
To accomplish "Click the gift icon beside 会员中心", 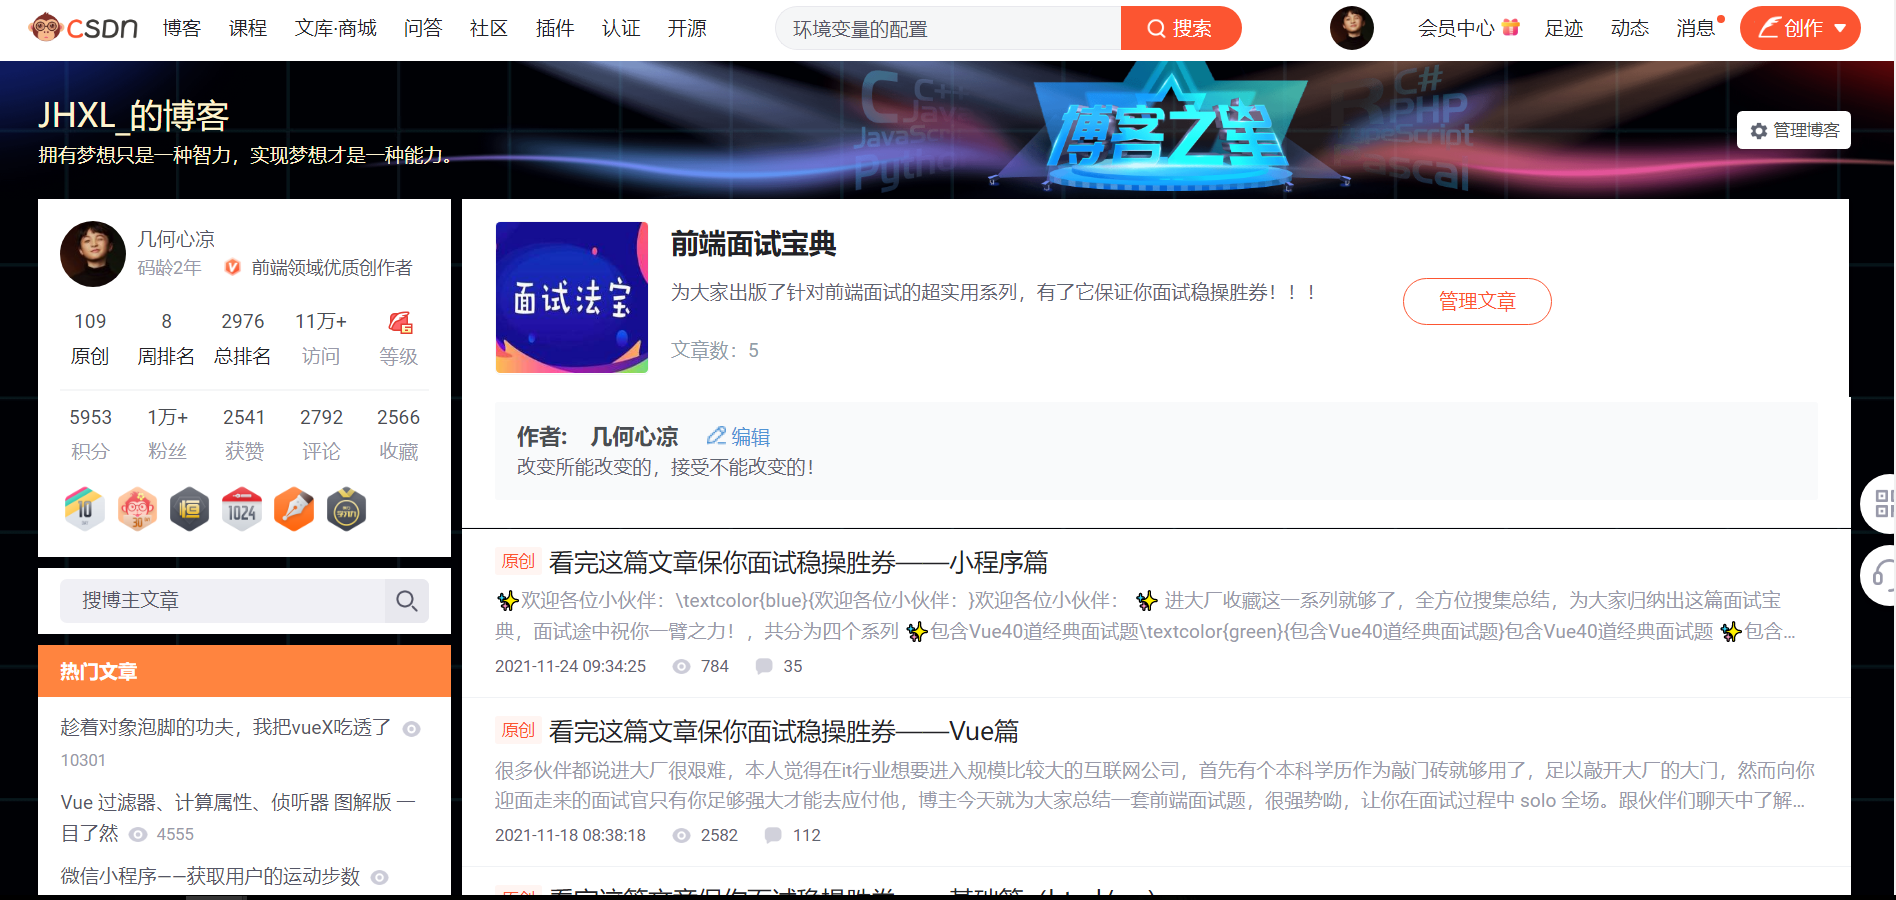I will point(1511,27).
